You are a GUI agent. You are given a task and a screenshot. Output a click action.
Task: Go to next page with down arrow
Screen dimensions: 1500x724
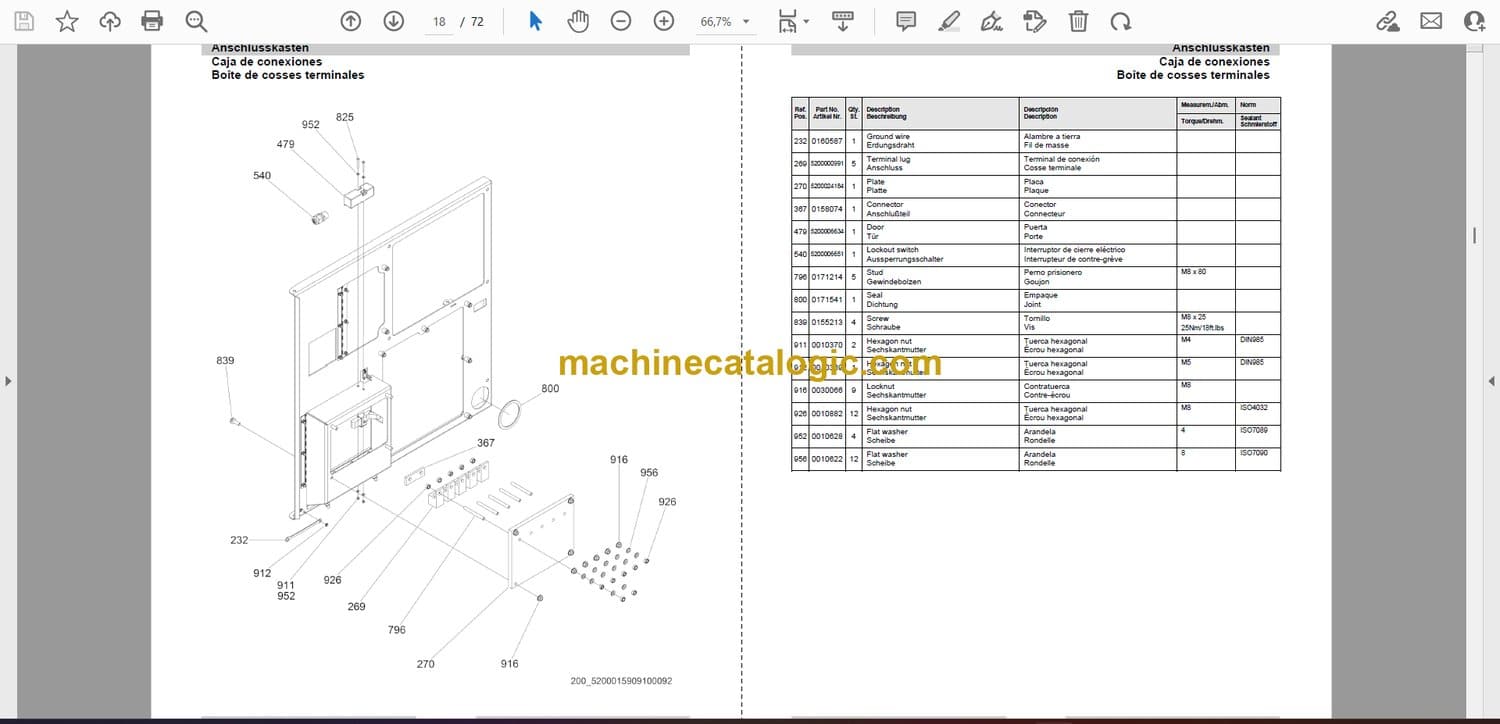coord(393,21)
